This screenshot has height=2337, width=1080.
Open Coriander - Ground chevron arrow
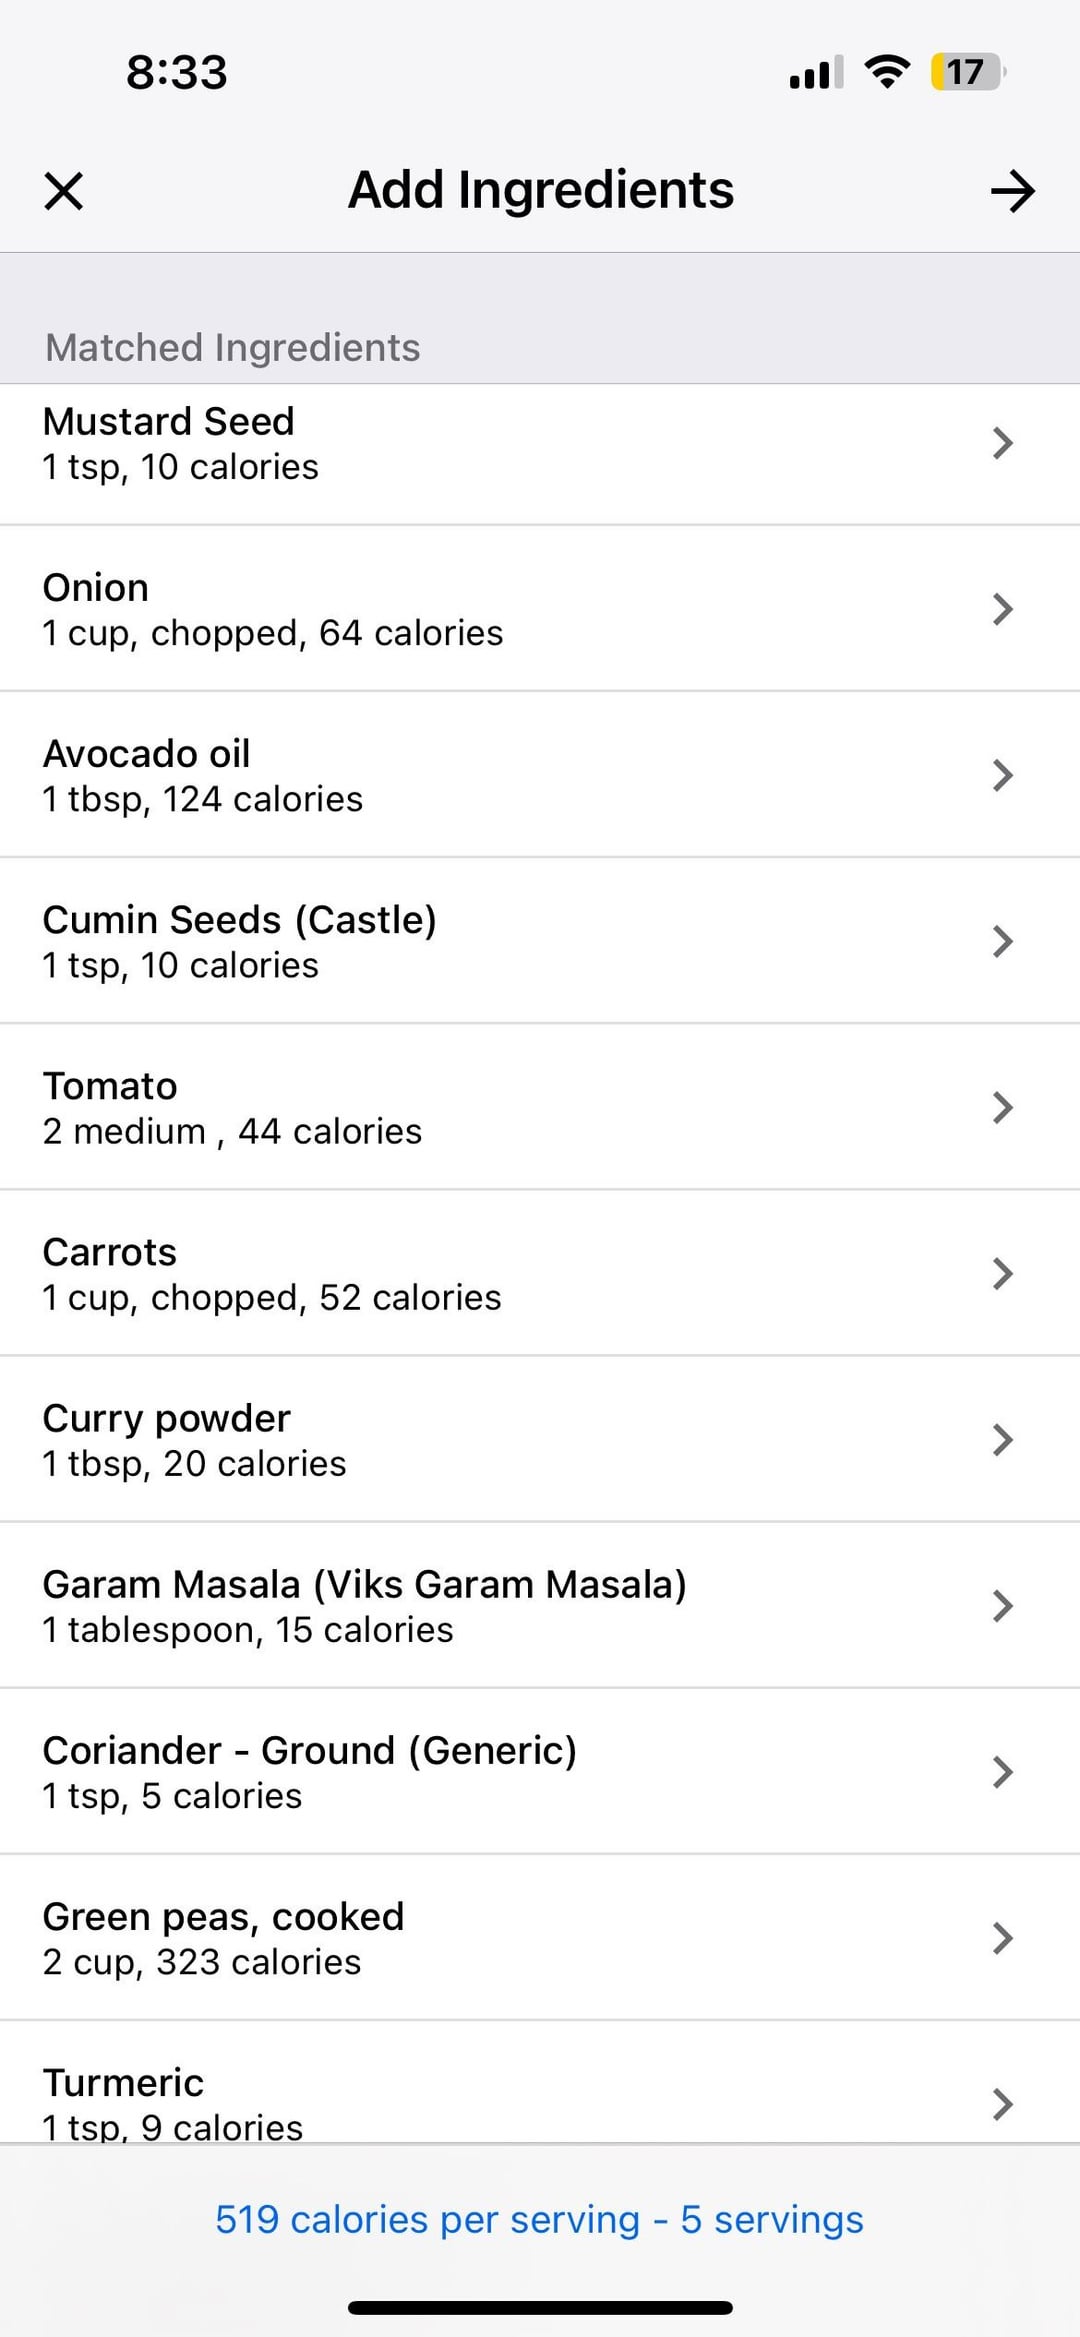point(1002,1771)
